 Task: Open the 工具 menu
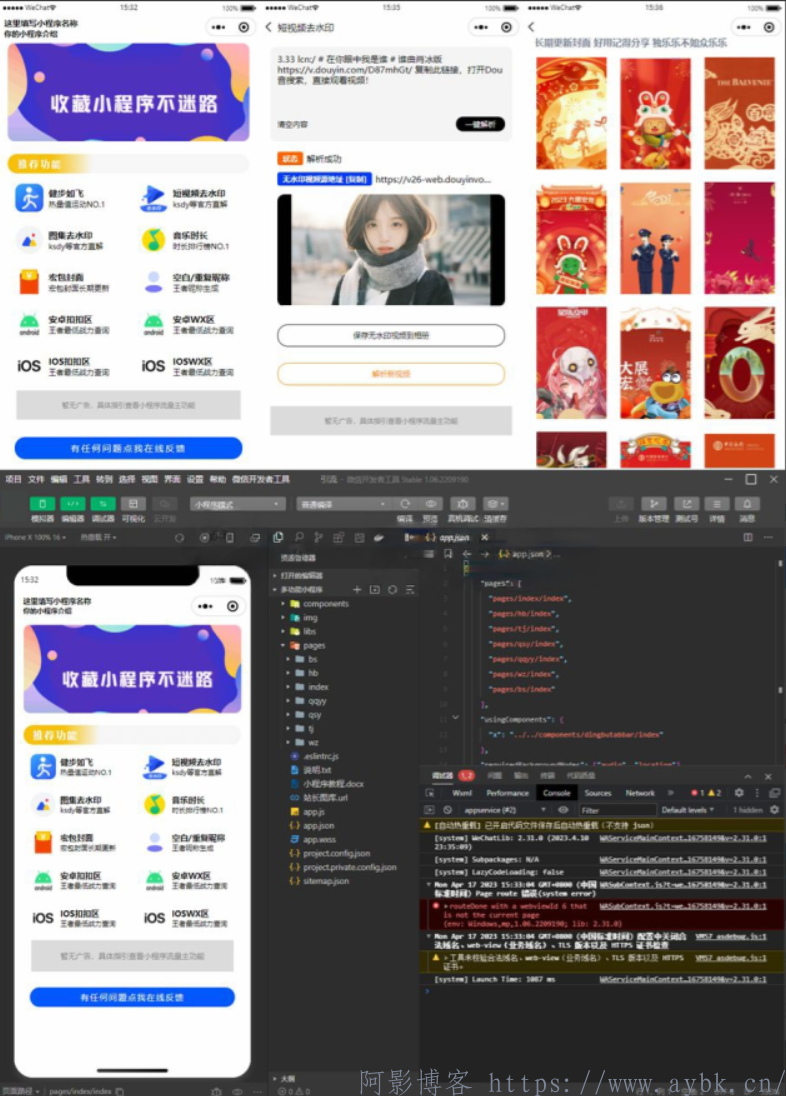(82, 480)
